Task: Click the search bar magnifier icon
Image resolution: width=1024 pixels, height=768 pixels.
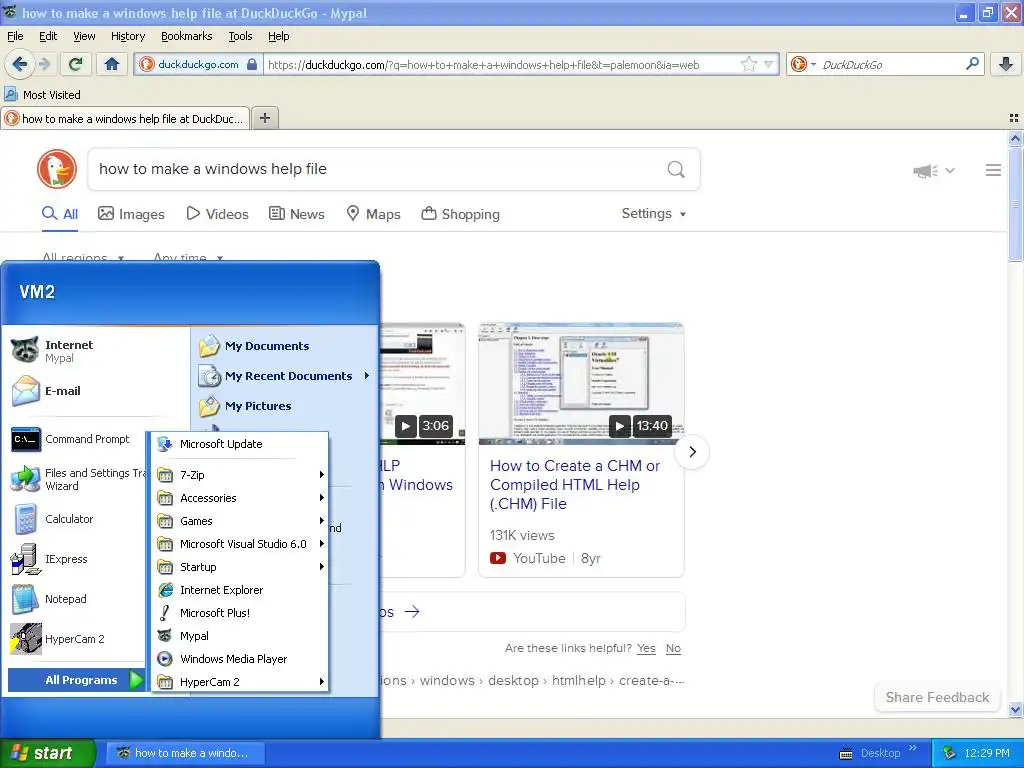Action: pos(972,64)
